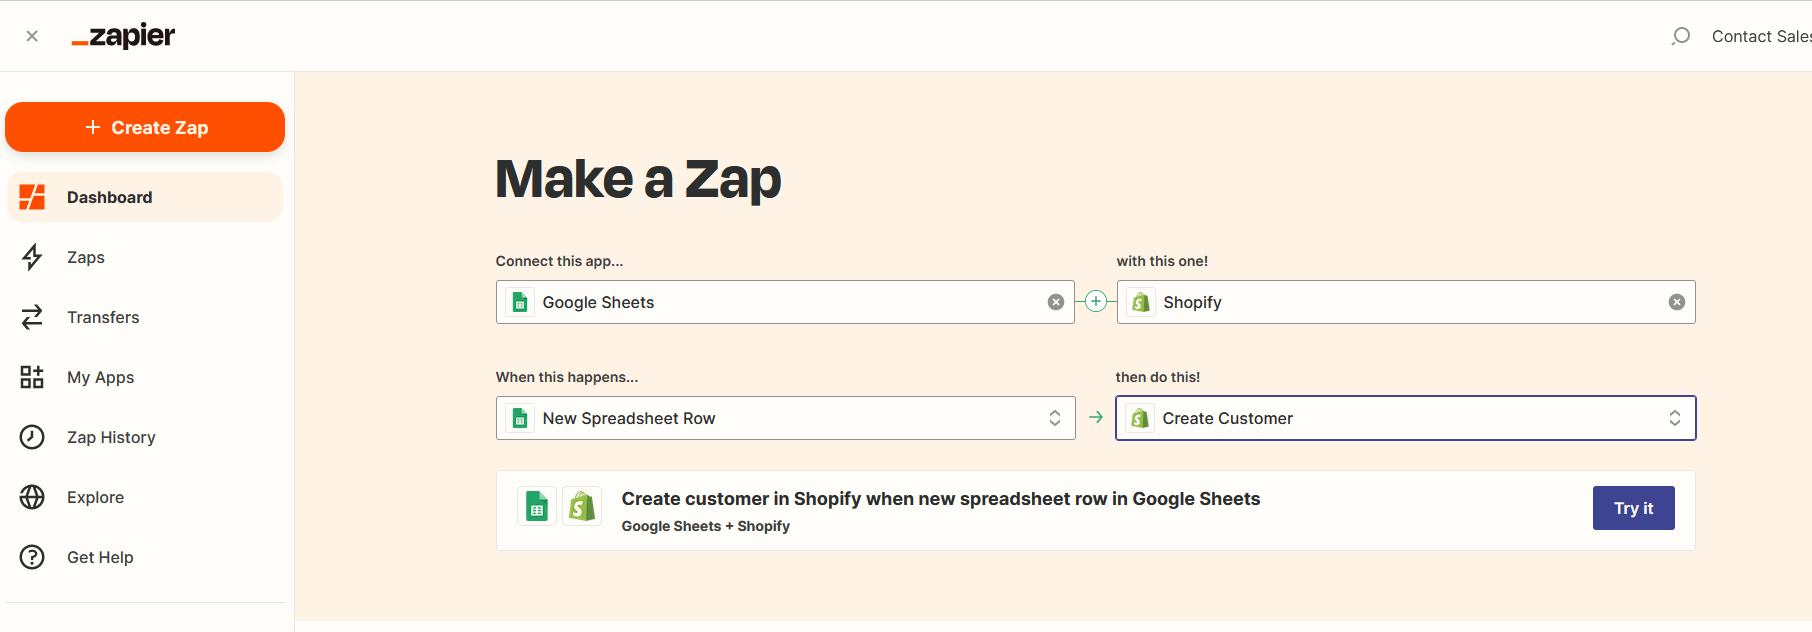This screenshot has width=1812, height=632.
Task: Click the Get Help question mark icon
Action: [32, 557]
